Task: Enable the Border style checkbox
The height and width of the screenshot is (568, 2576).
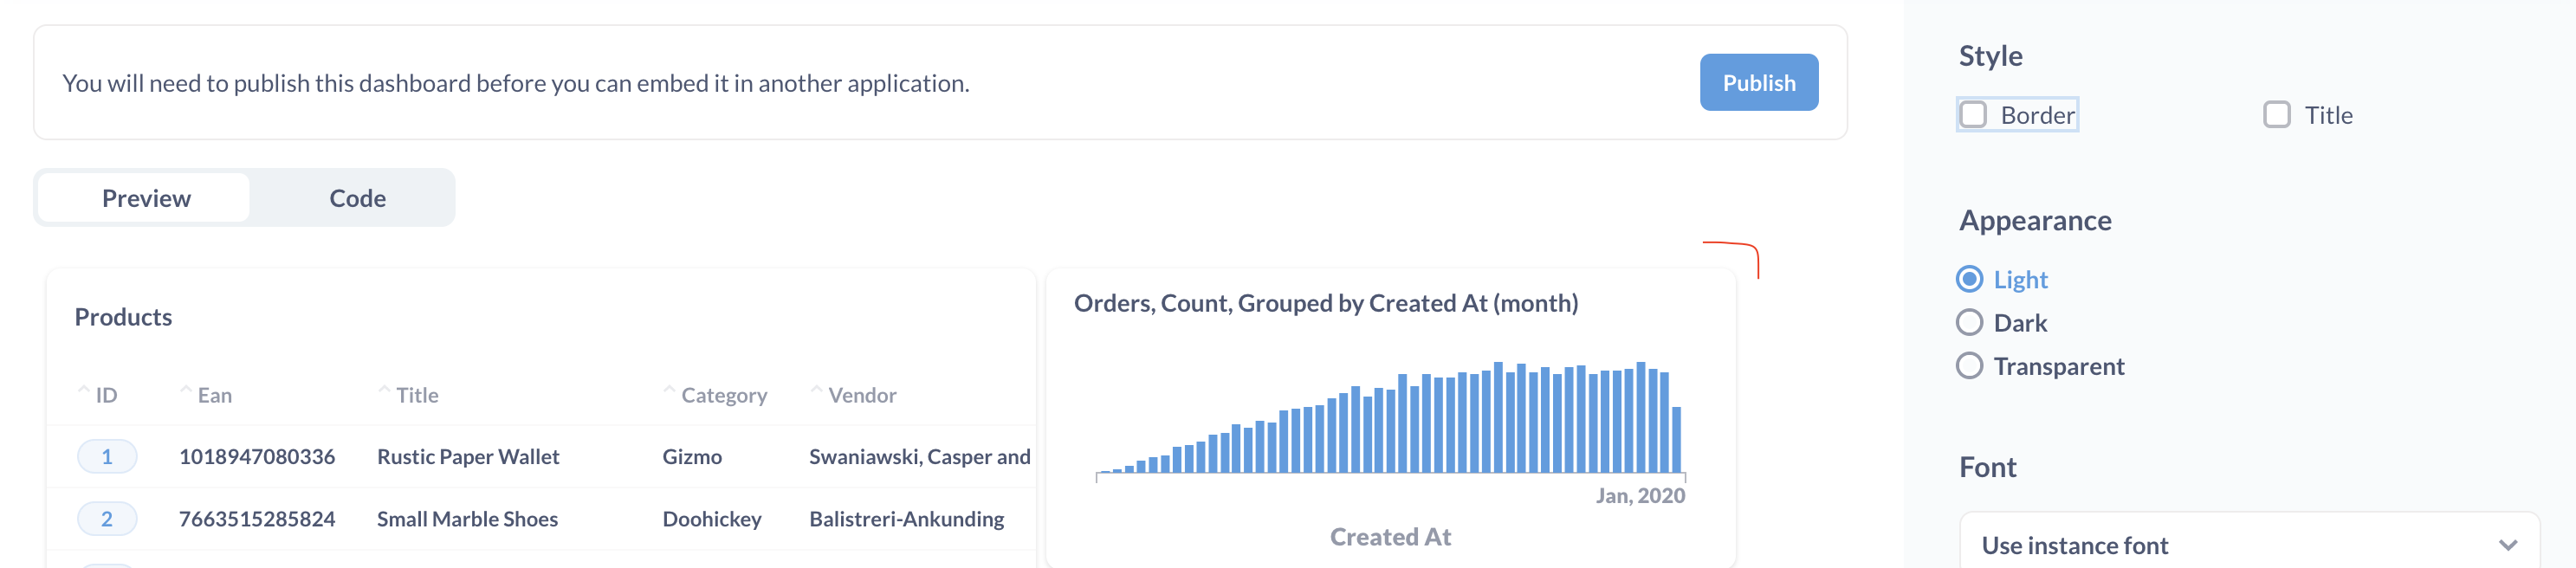Action: (1972, 114)
